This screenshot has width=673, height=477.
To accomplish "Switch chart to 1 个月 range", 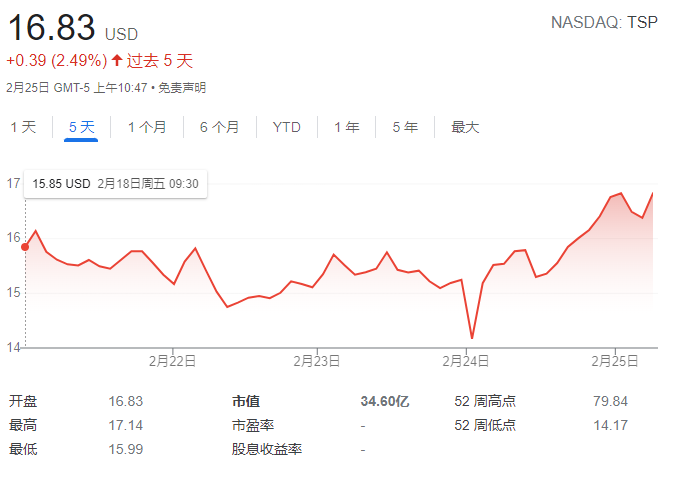I will point(147,127).
